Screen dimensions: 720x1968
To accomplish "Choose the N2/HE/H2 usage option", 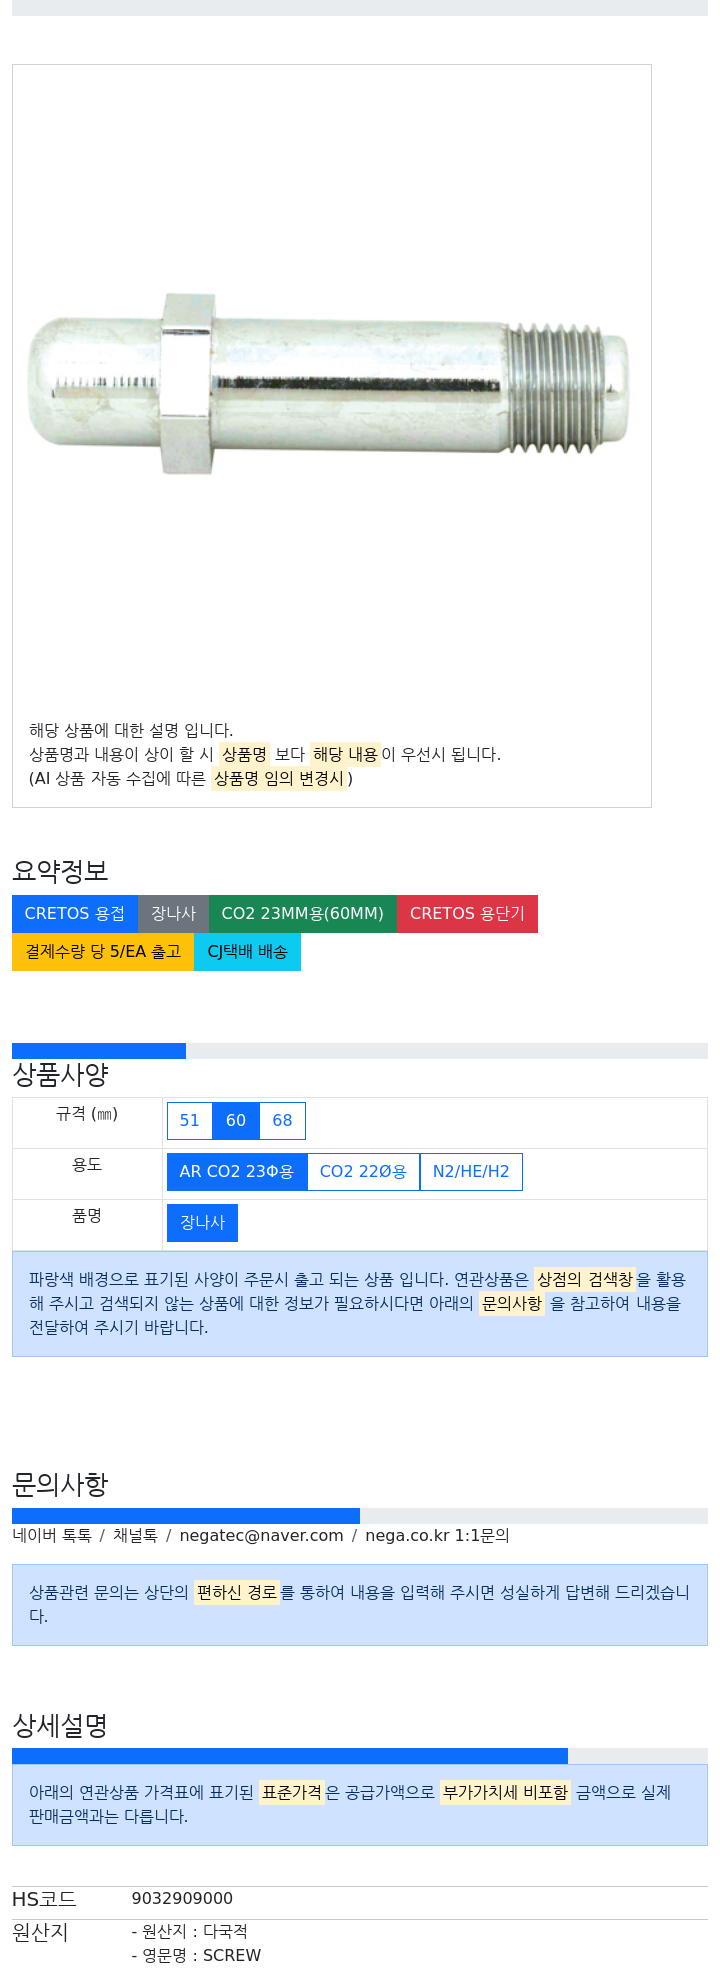I will [471, 1172].
